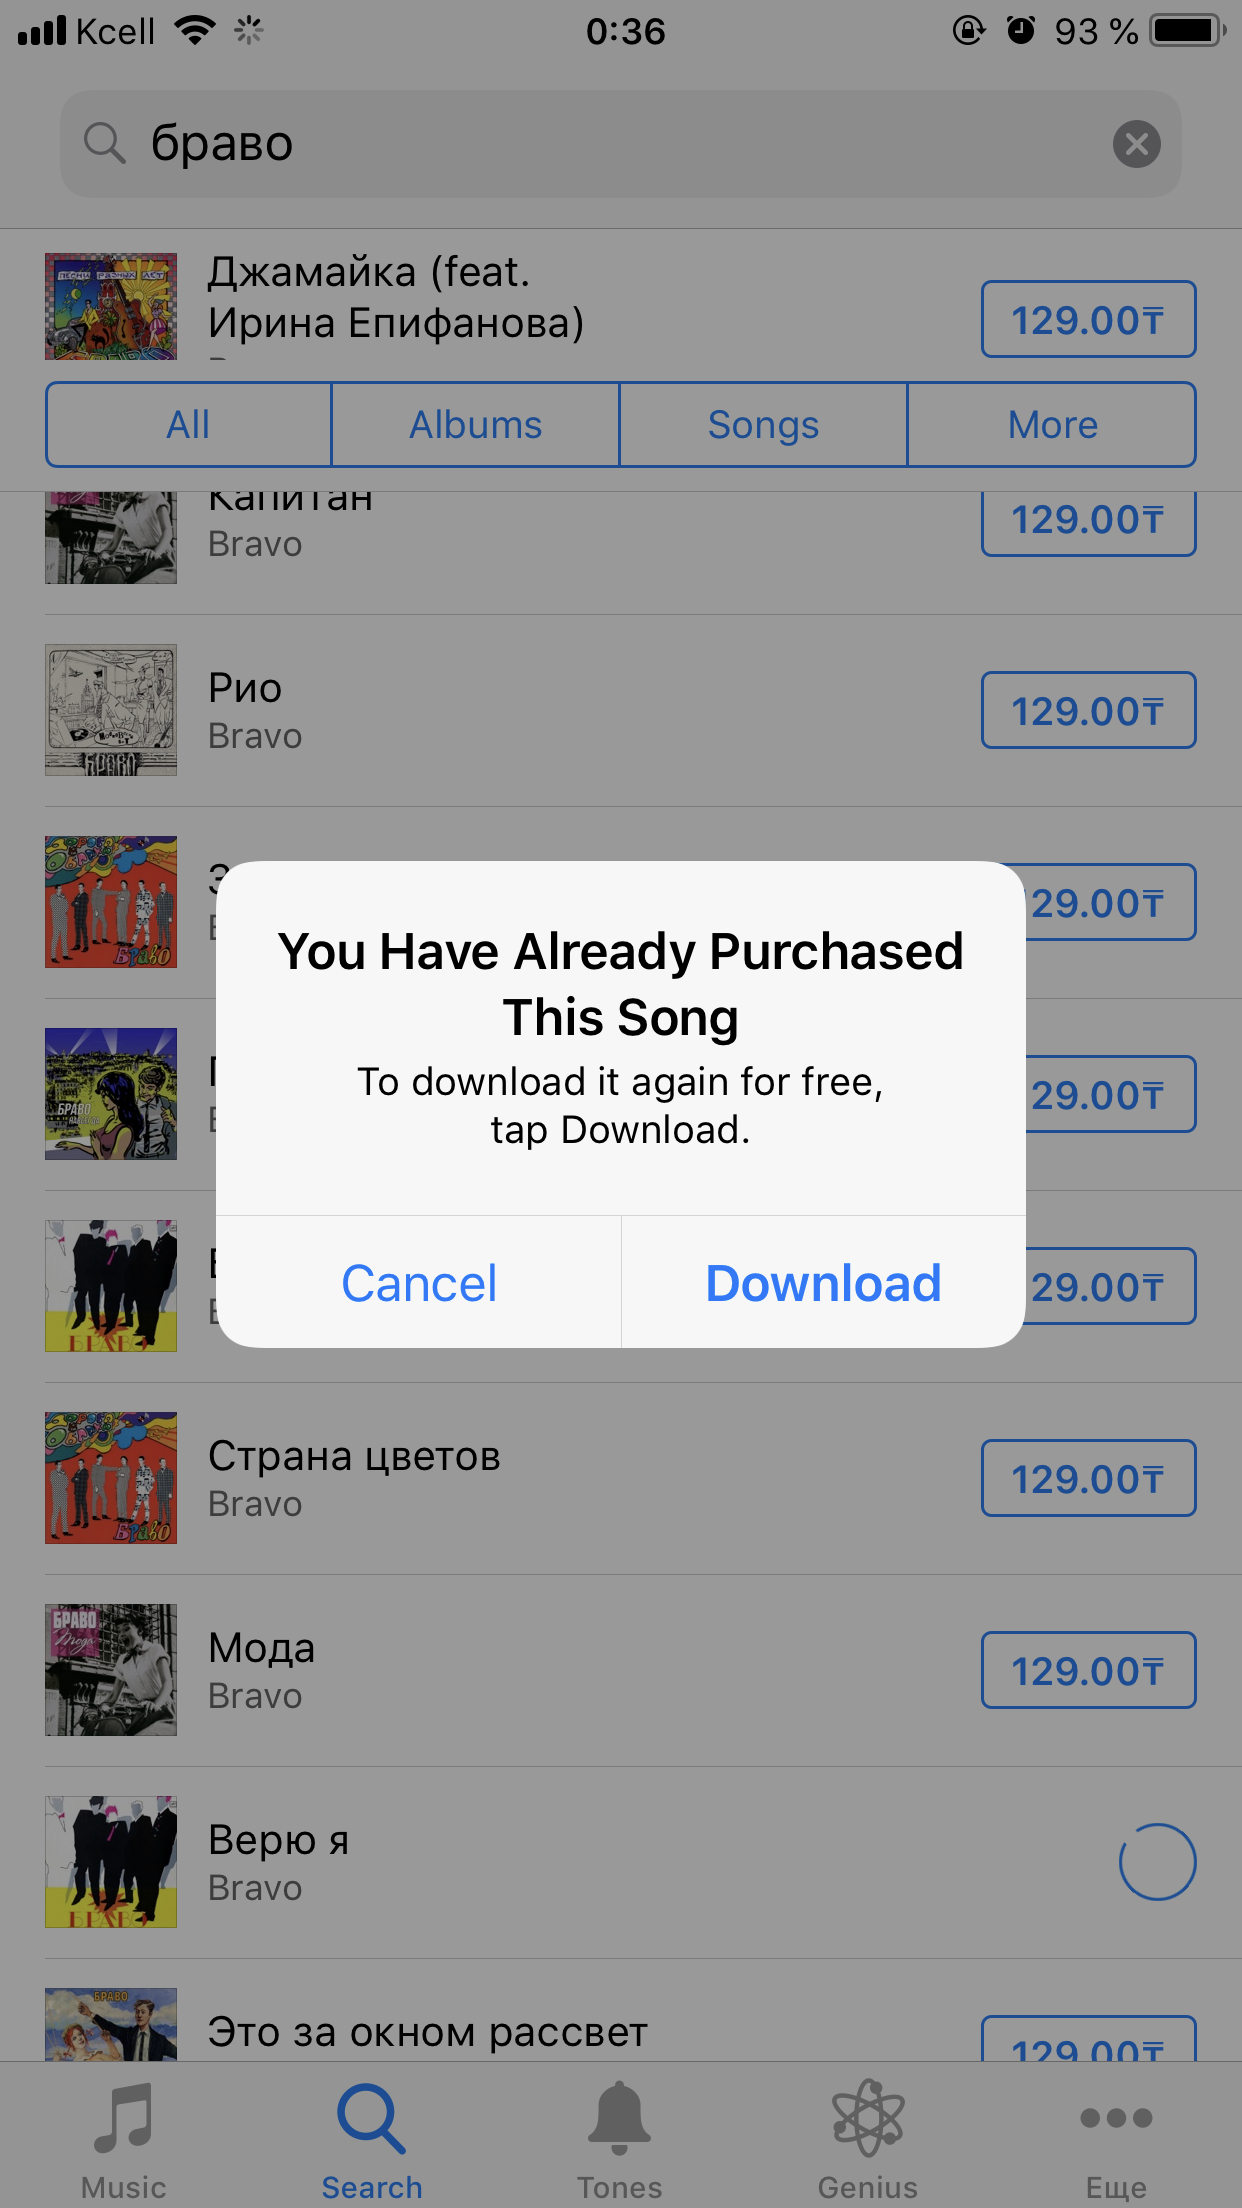Open the More filter tab
1242x2208 pixels.
[x=1052, y=425]
